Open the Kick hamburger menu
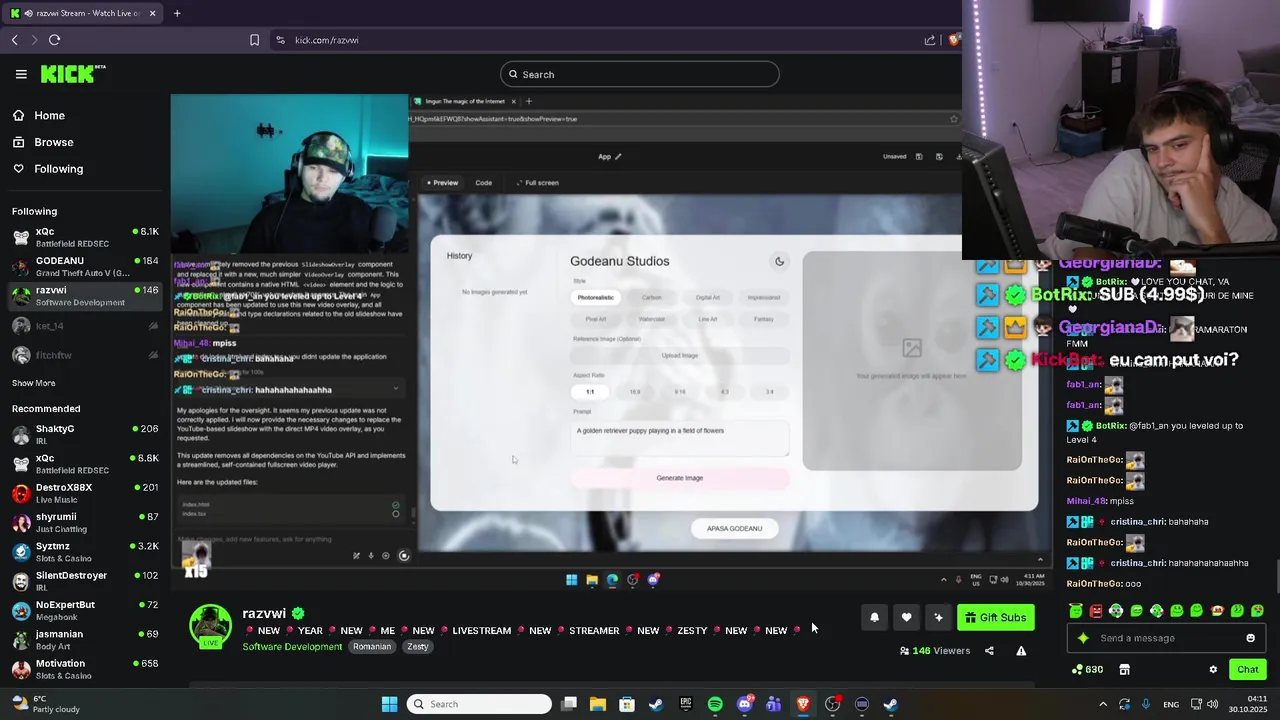Viewport: 1280px width, 720px height. 21,74
